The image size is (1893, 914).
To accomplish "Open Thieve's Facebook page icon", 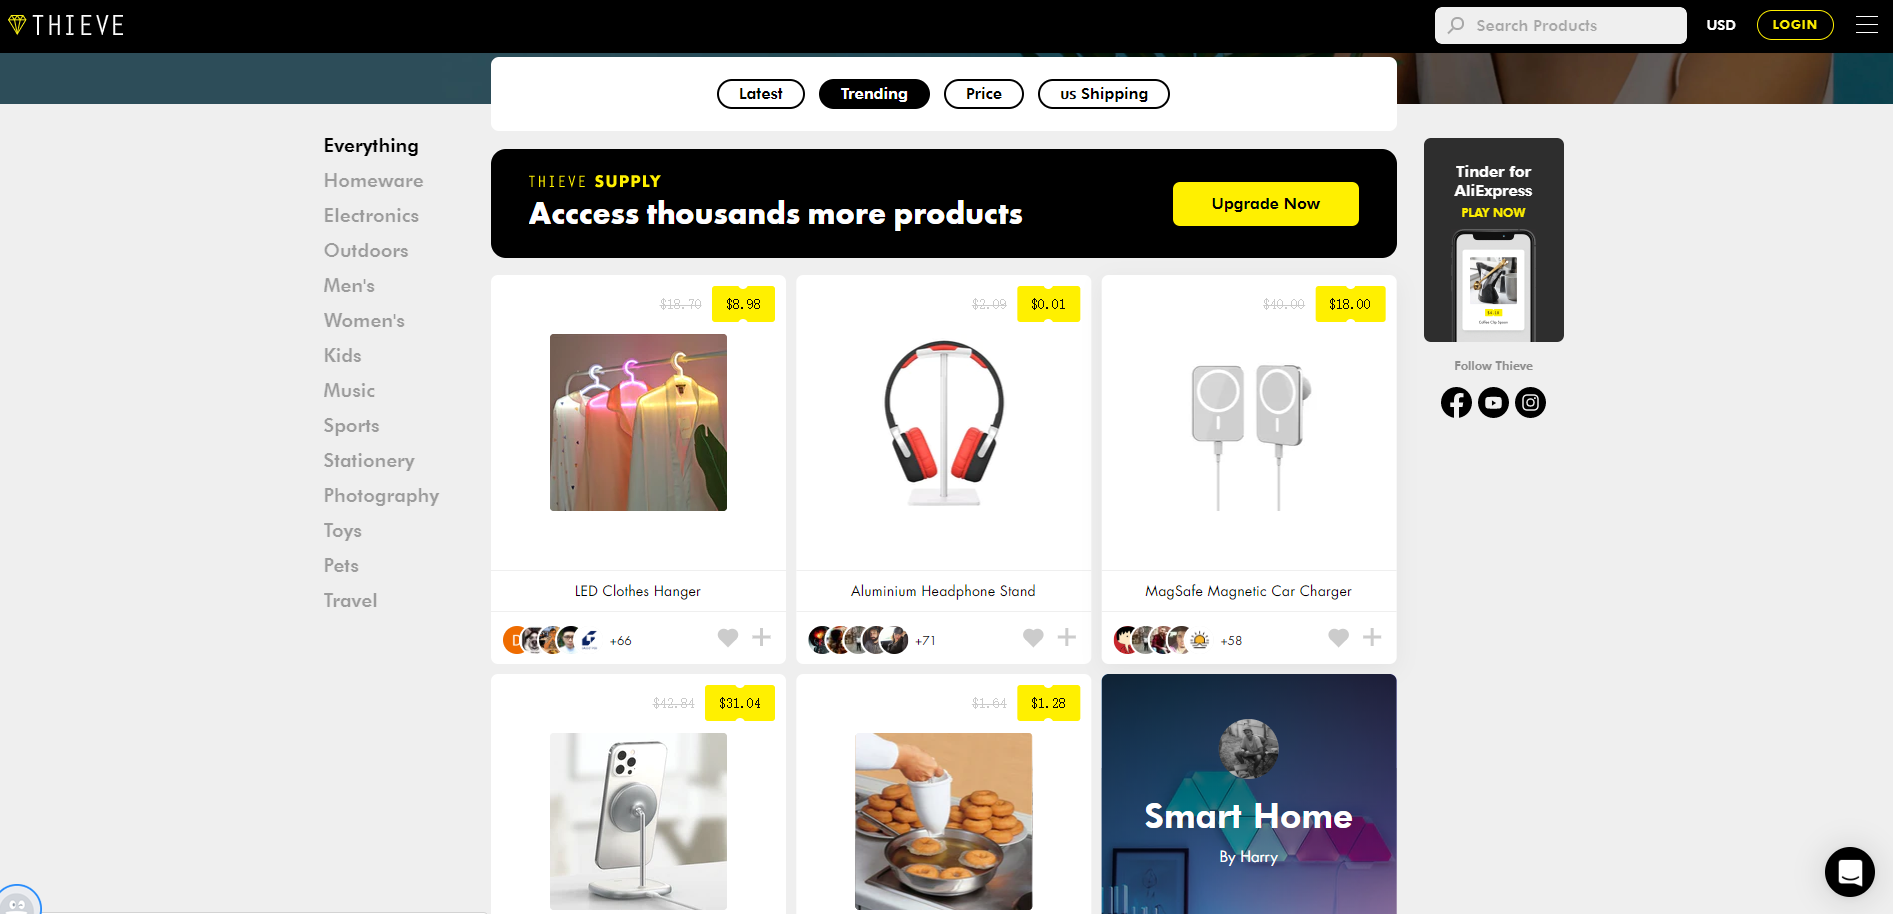I will pos(1456,402).
